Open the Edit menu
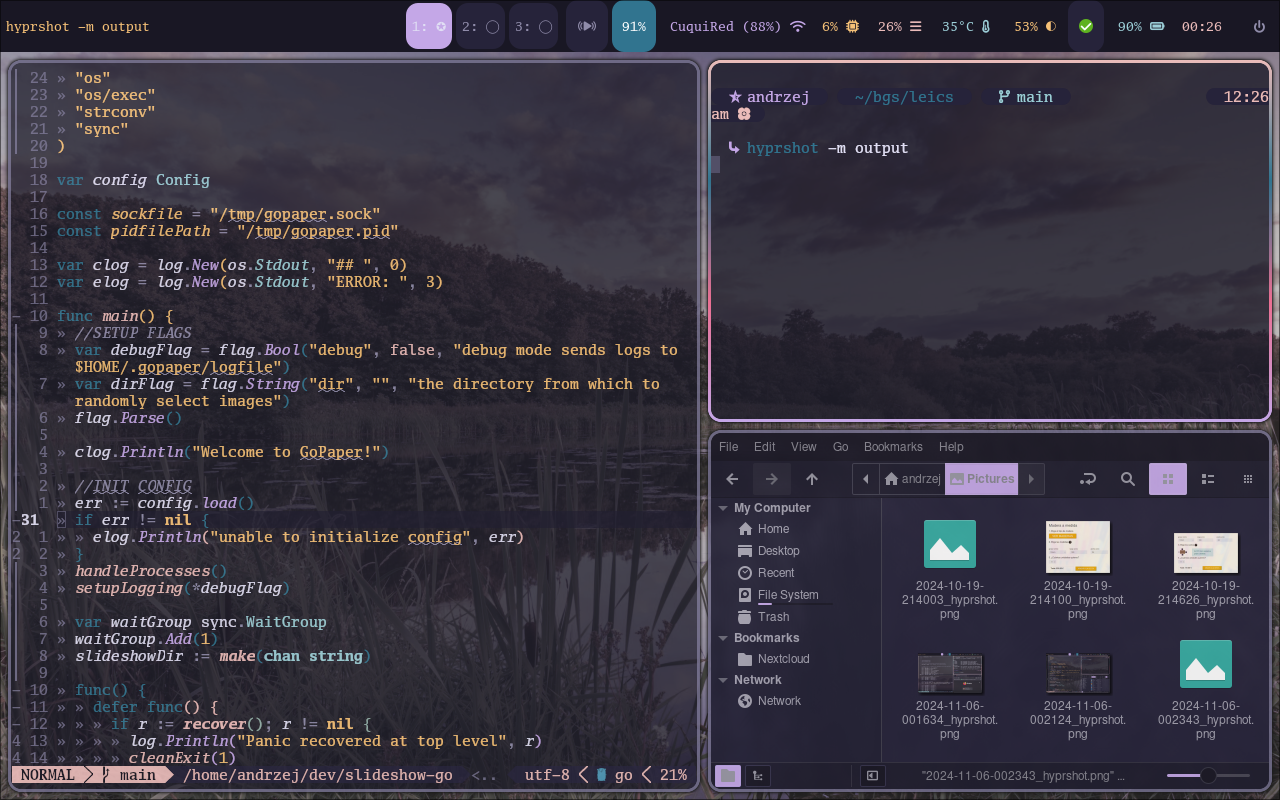Viewport: 1280px width, 800px height. tap(765, 447)
